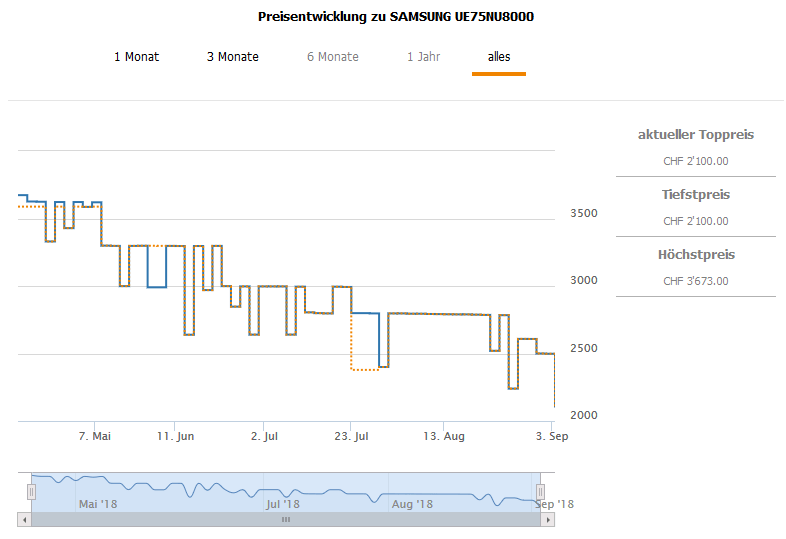The width and height of the screenshot is (786, 539).
Task: Click the highest price CHF 3'673.00
Action: [696, 281]
